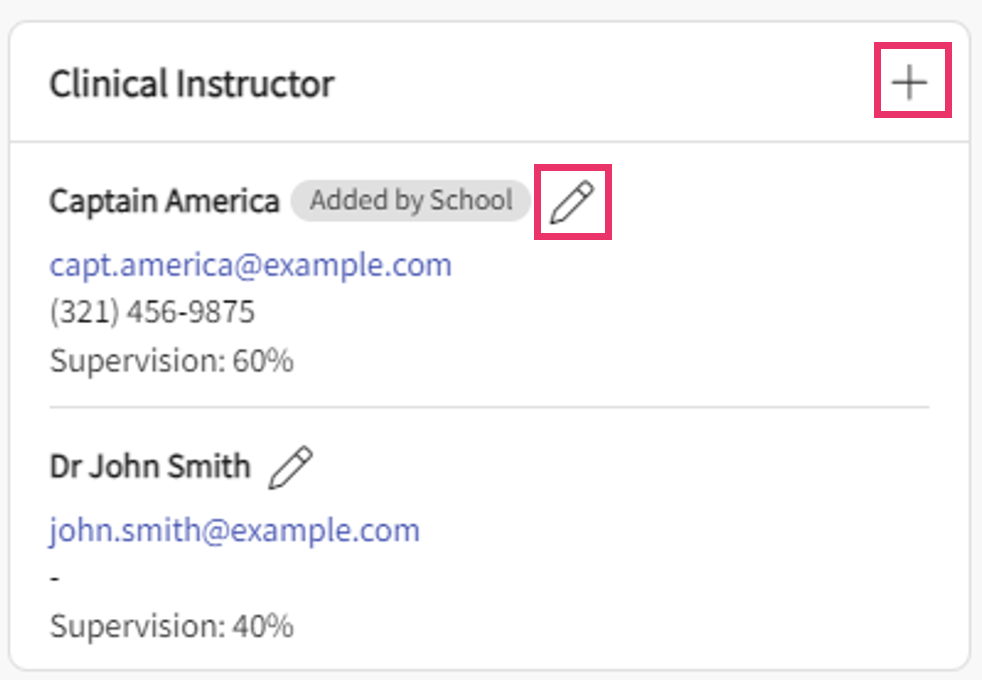The height and width of the screenshot is (680, 982).
Task: Click the blank header space left of plus icon
Action: click(600, 84)
